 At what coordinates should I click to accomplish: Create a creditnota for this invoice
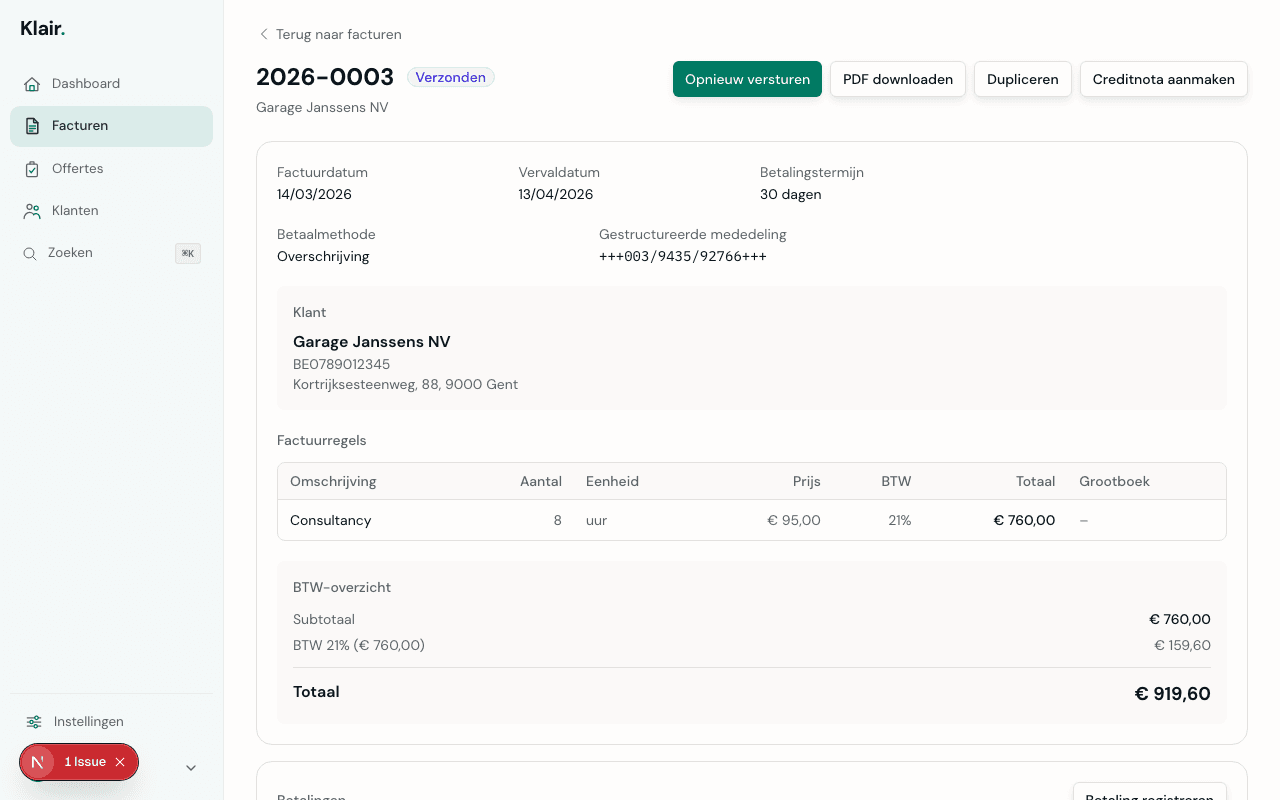1163,79
